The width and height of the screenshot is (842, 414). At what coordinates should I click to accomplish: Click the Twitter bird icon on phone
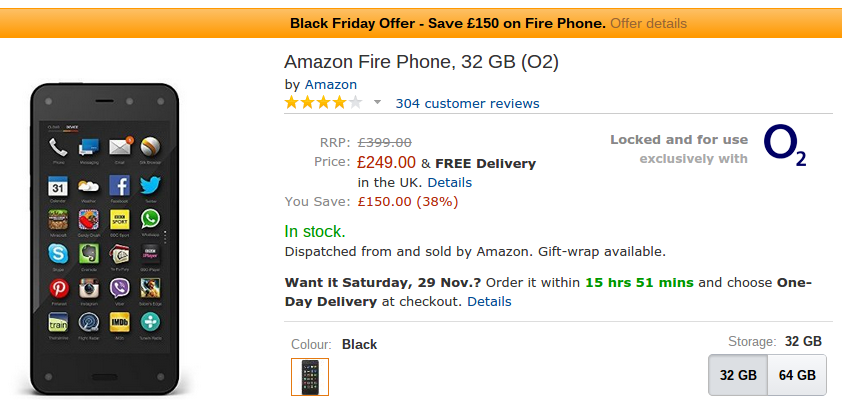click(x=150, y=185)
